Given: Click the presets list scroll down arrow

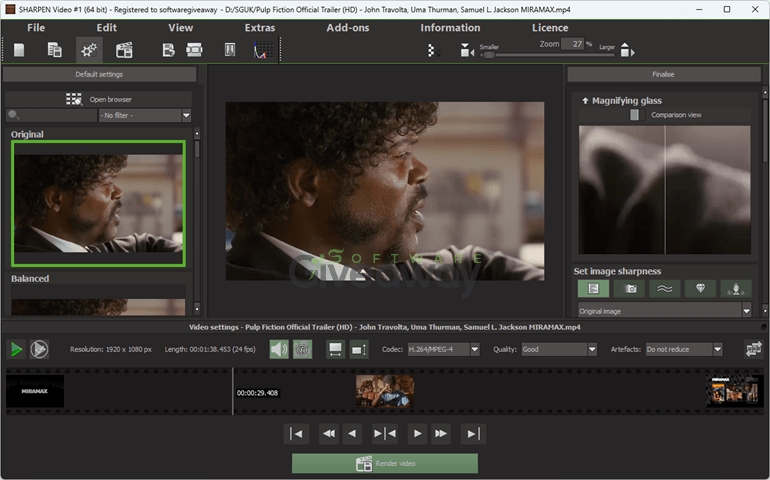Looking at the screenshot, I should (x=197, y=309).
